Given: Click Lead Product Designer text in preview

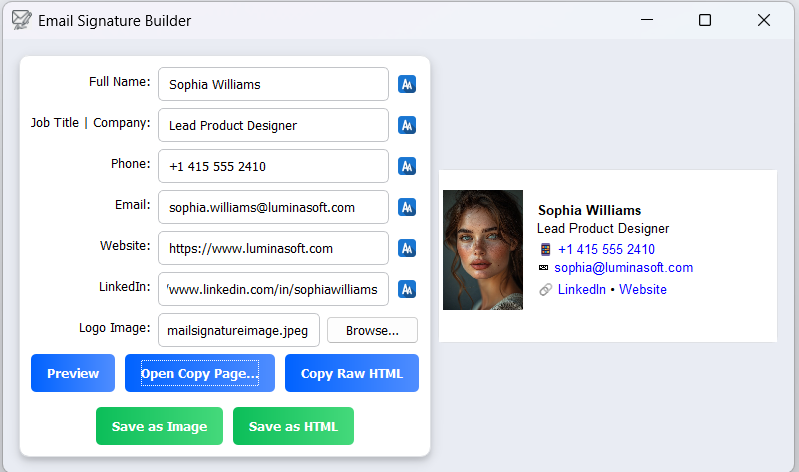Looking at the screenshot, I should 603,228.
